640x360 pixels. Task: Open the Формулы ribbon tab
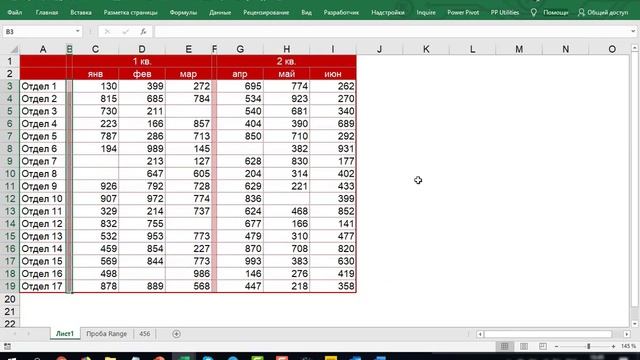(183, 12)
